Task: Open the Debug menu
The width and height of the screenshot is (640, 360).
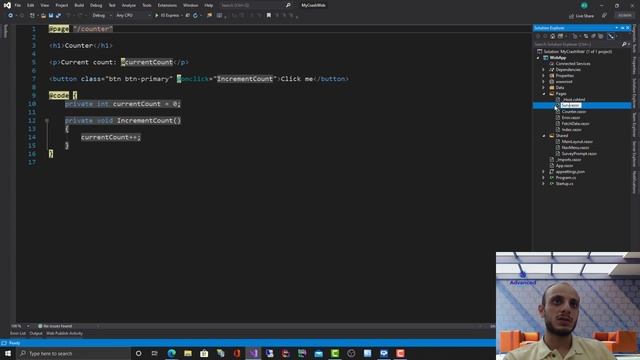Action: pos(96,5)
